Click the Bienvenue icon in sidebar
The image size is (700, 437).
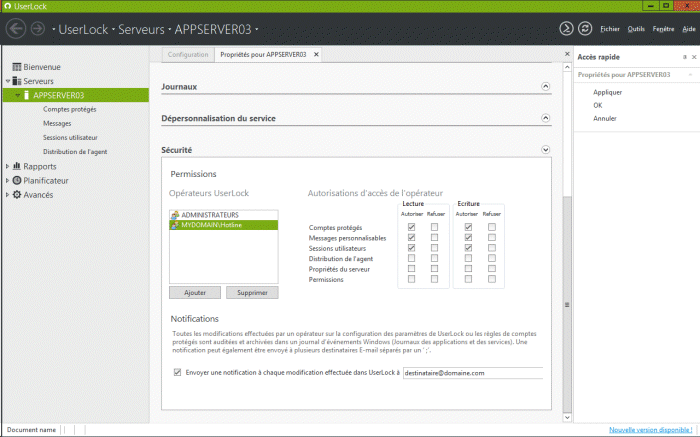tap(17, 67)
